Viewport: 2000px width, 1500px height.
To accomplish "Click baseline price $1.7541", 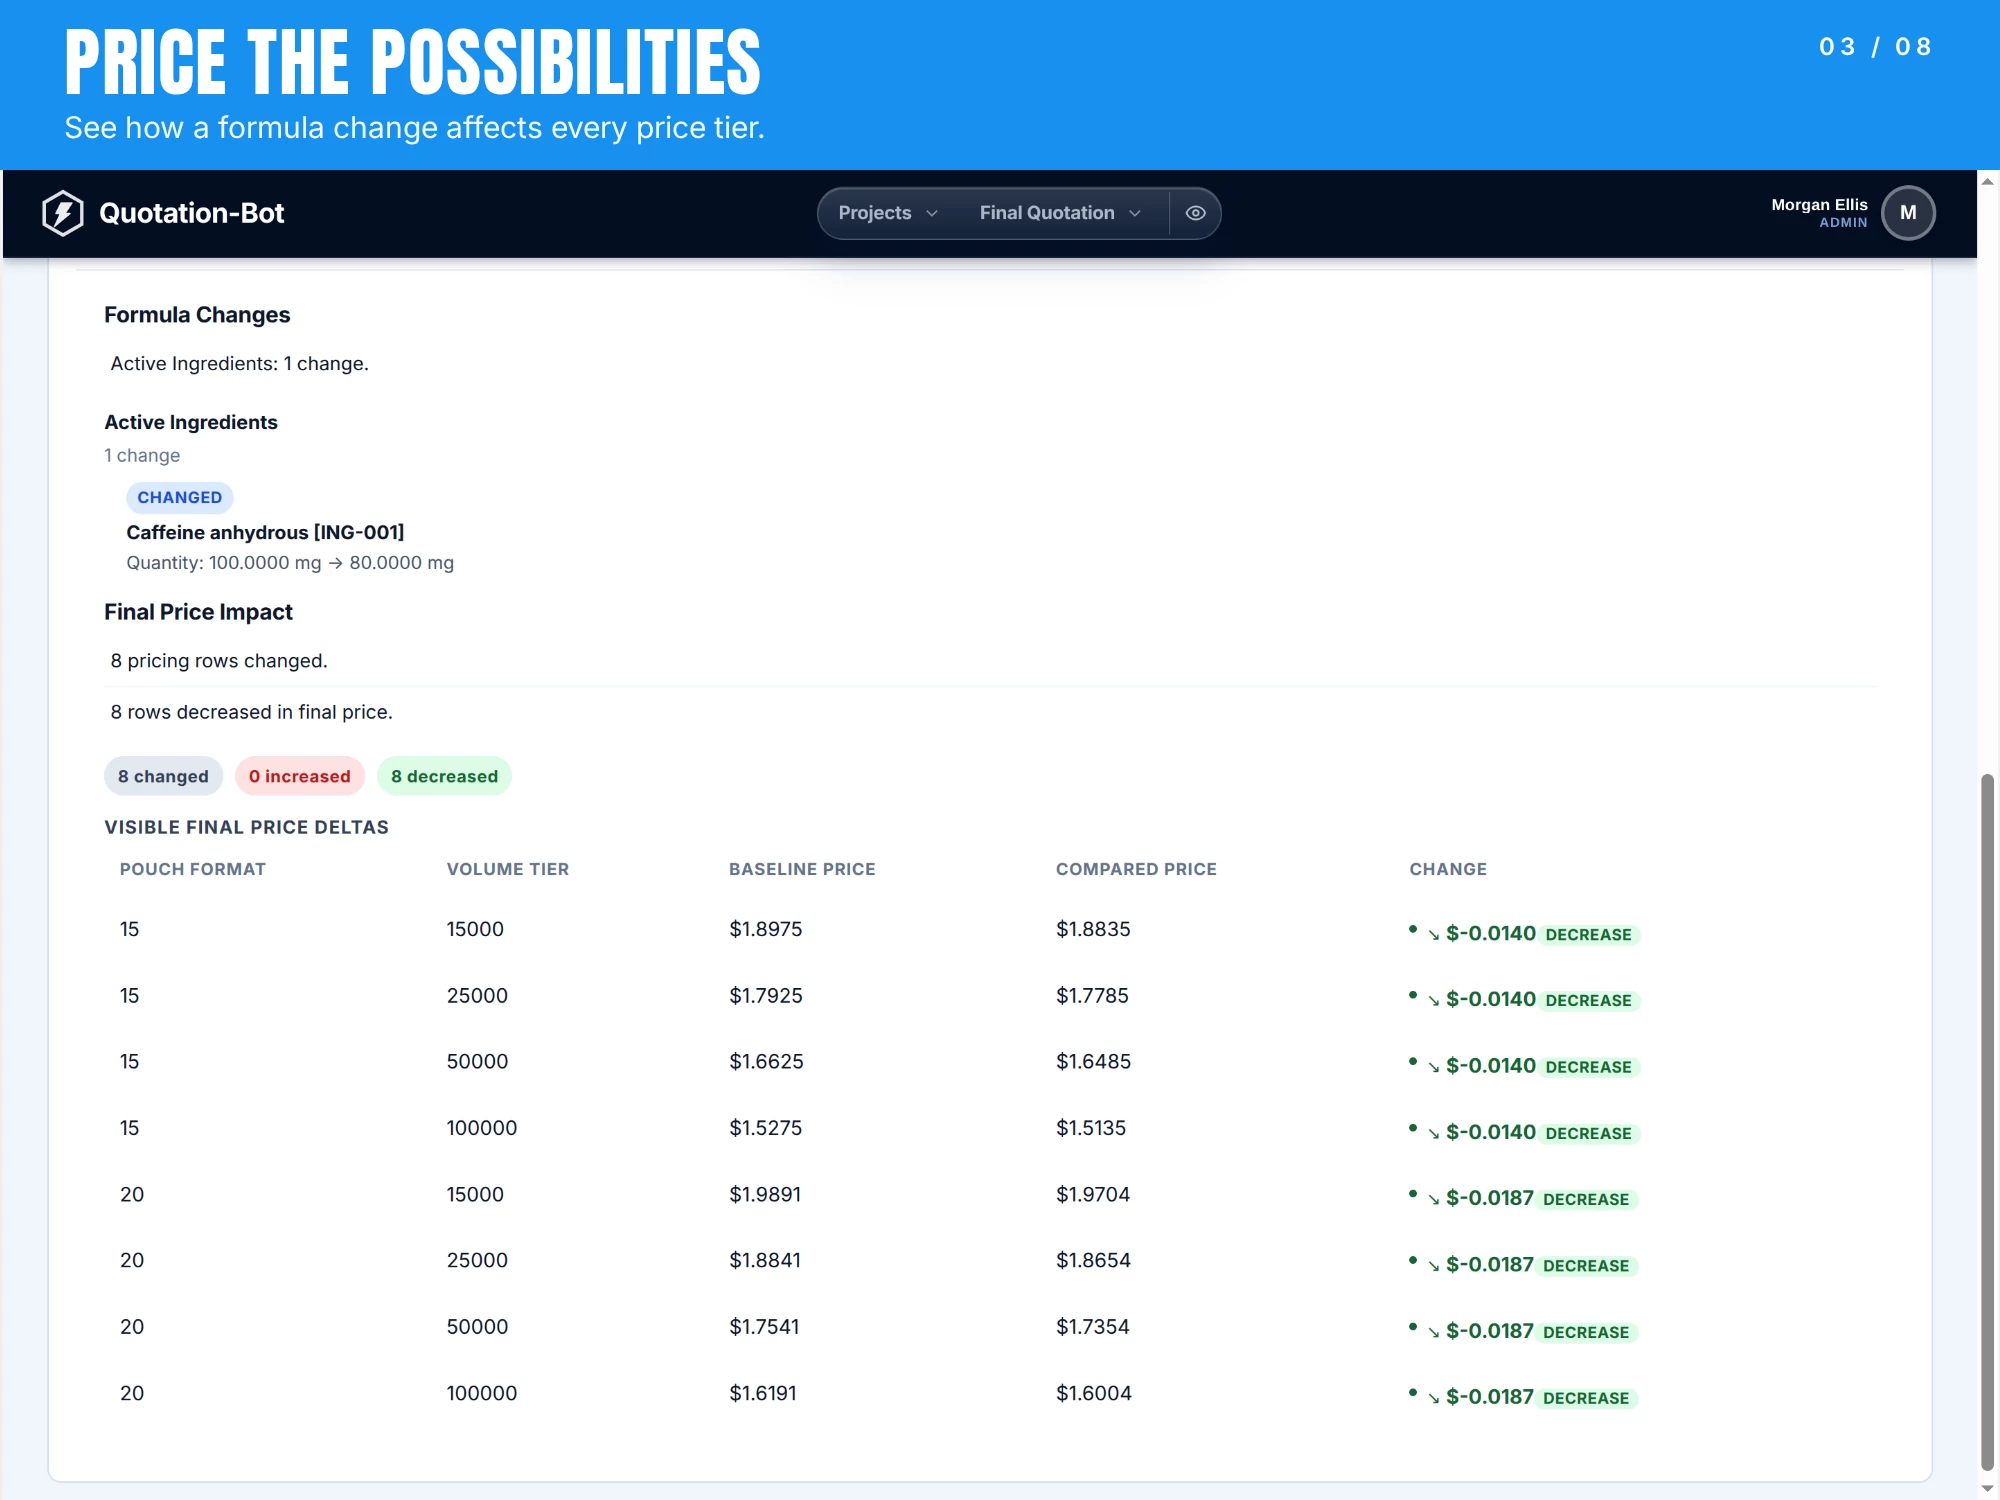I will (764, 1327).
